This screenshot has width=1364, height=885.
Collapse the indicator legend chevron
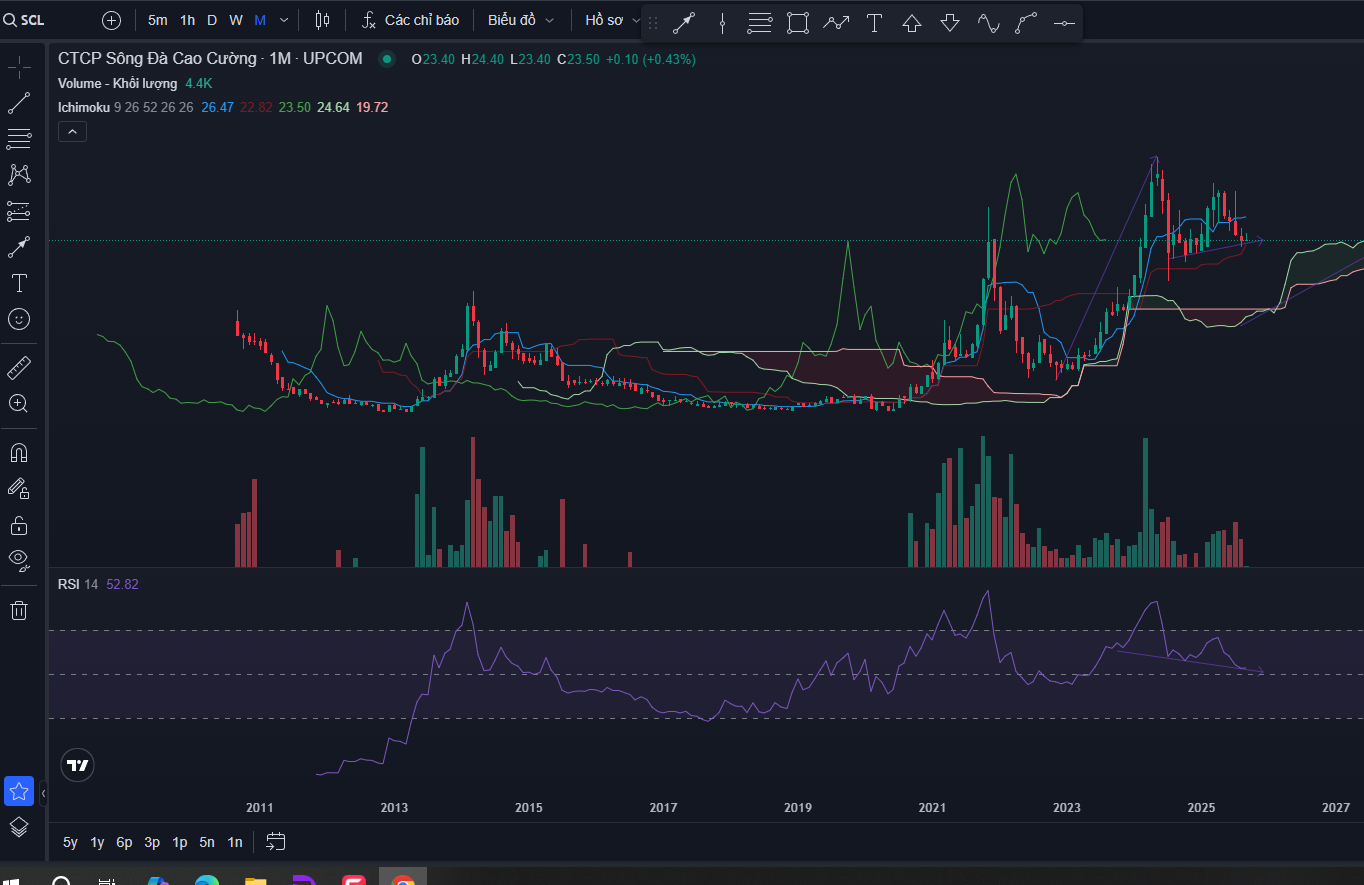click(72, 131)
